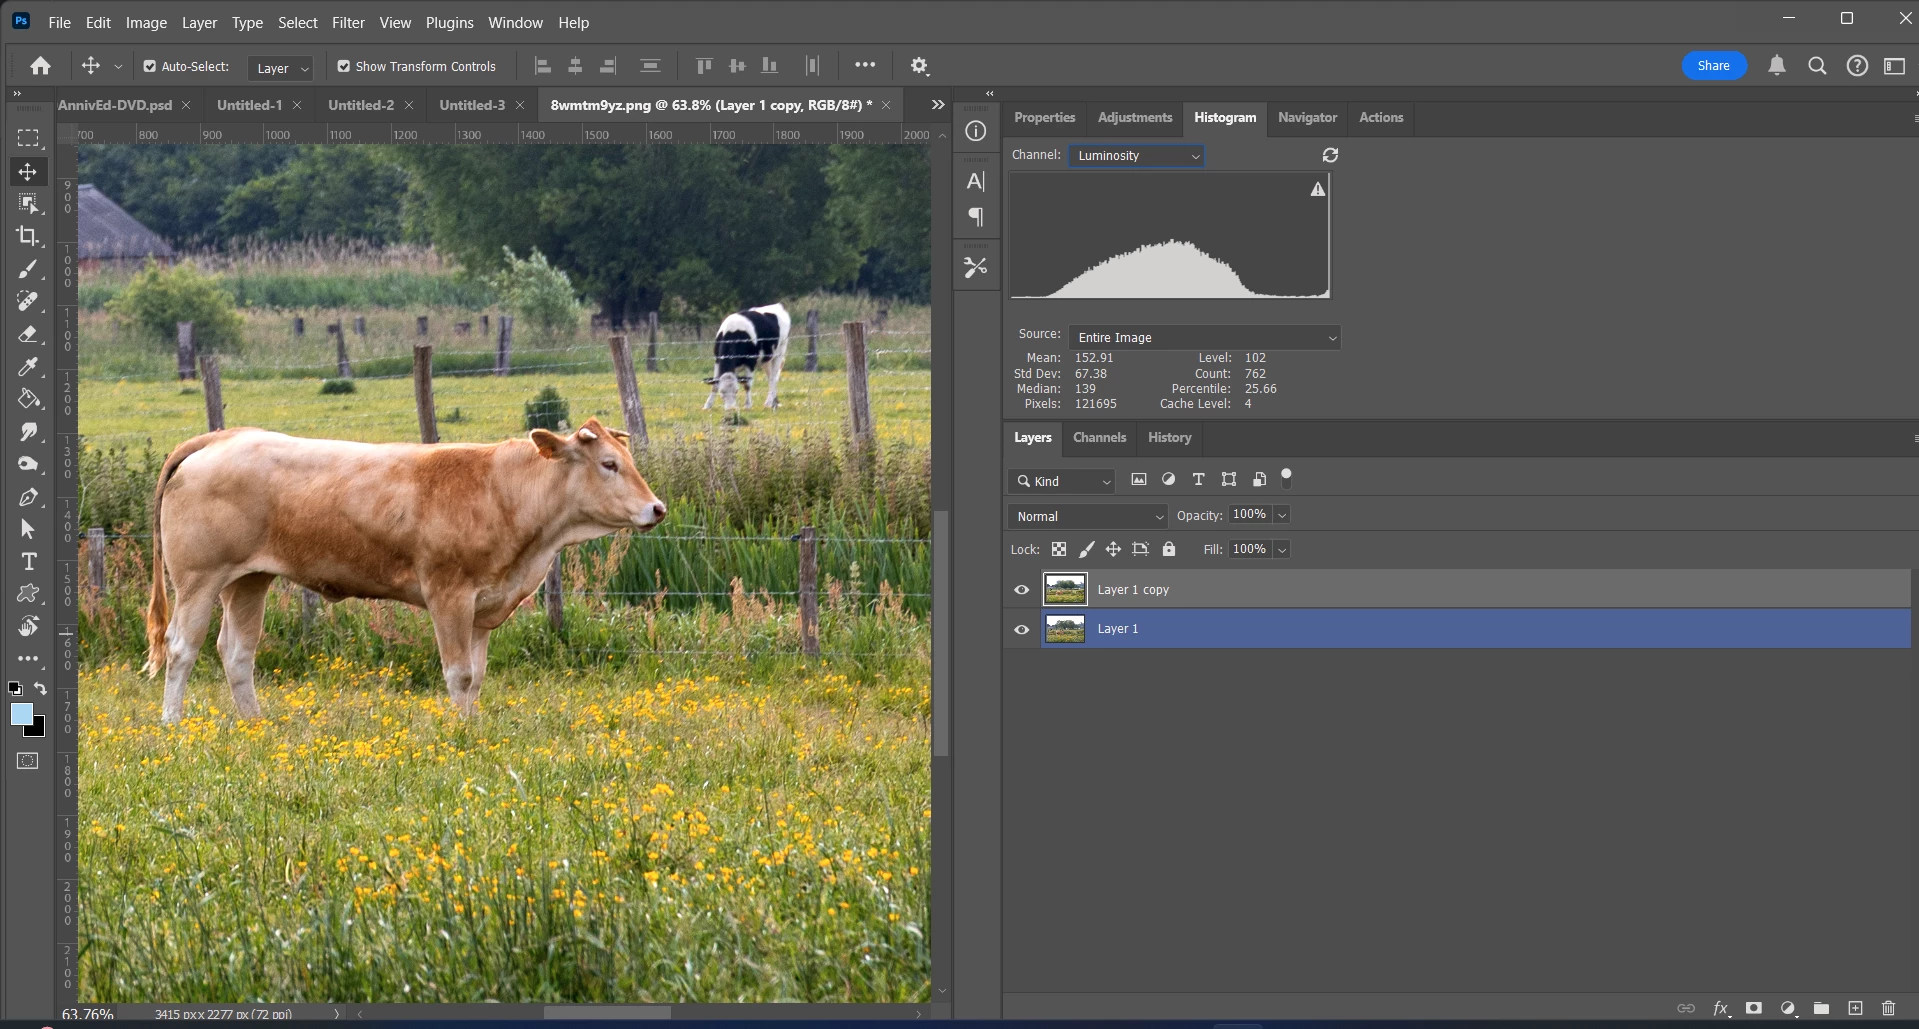Select the Custom Shape tool
The width and height of the screenshot is (1919, 1029).
28,594
